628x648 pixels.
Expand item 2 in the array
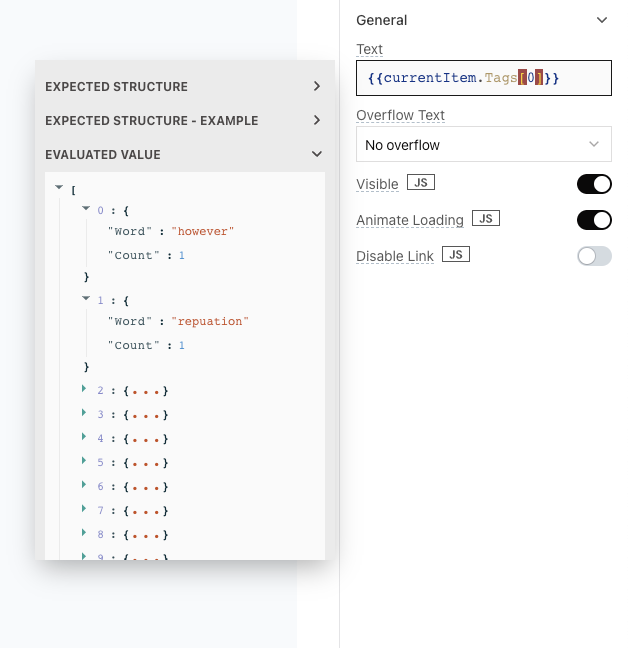(84, 388)
